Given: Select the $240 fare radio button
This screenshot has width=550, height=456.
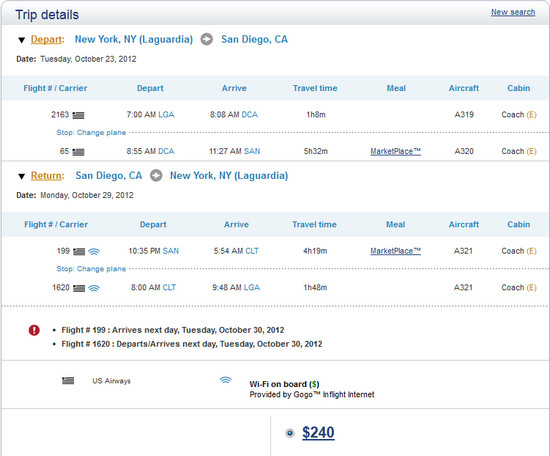Looking at the screenshot, I should pyautogui.click(x=290, y=433).
